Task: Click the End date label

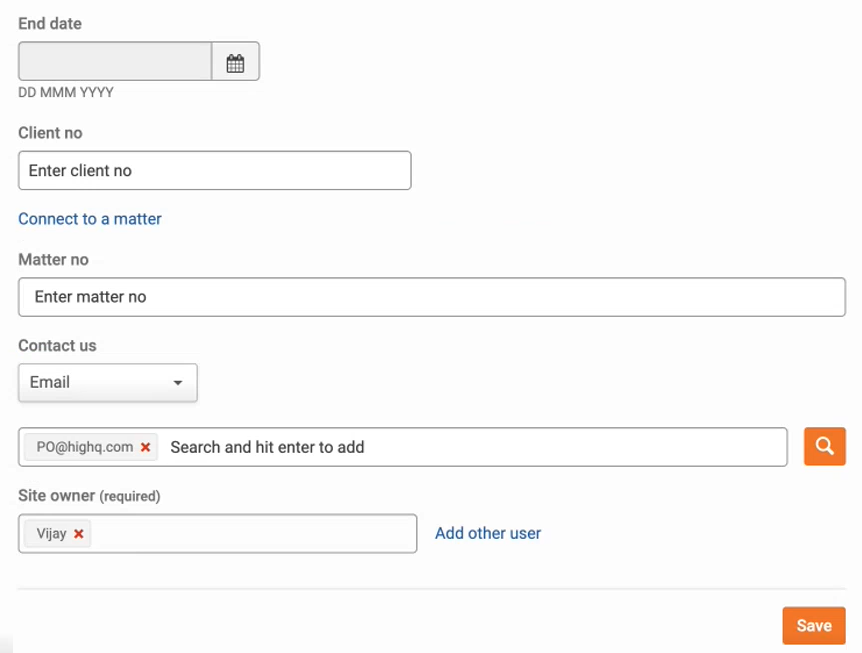Action: click(50, 24)
